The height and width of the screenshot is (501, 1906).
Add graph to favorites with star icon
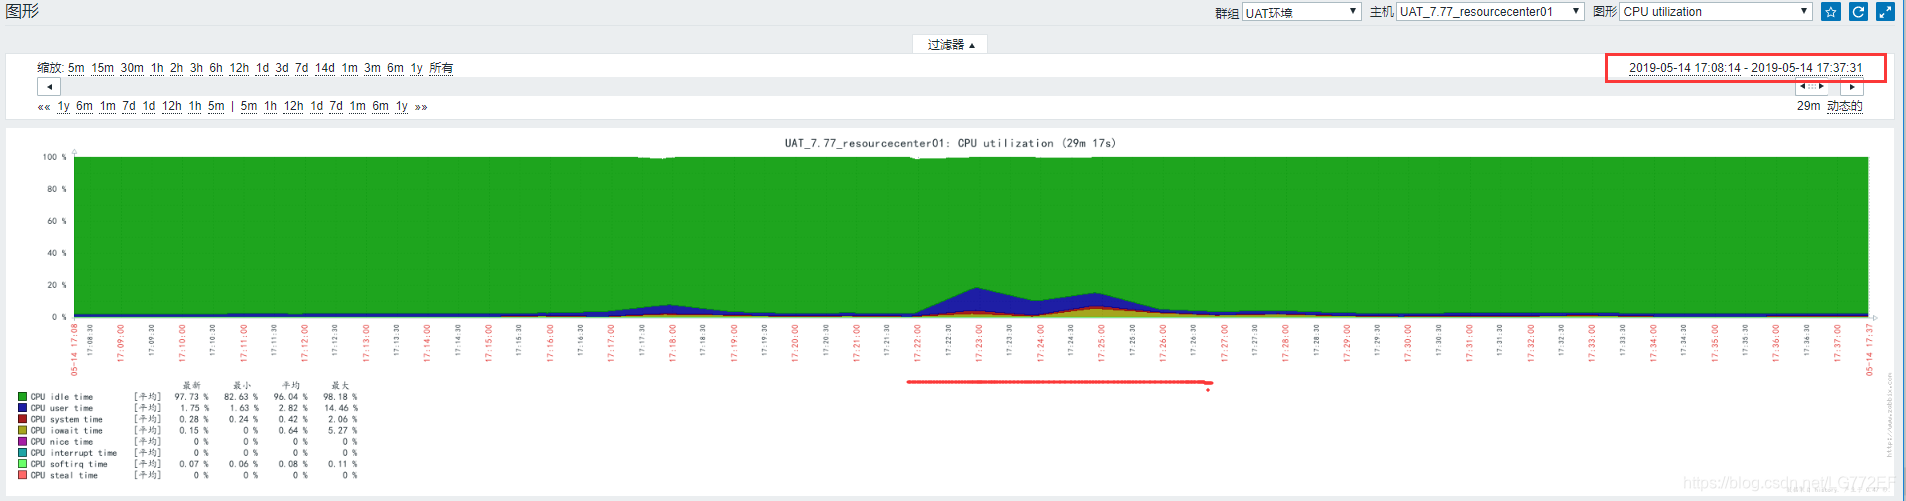coord(1831,12)
